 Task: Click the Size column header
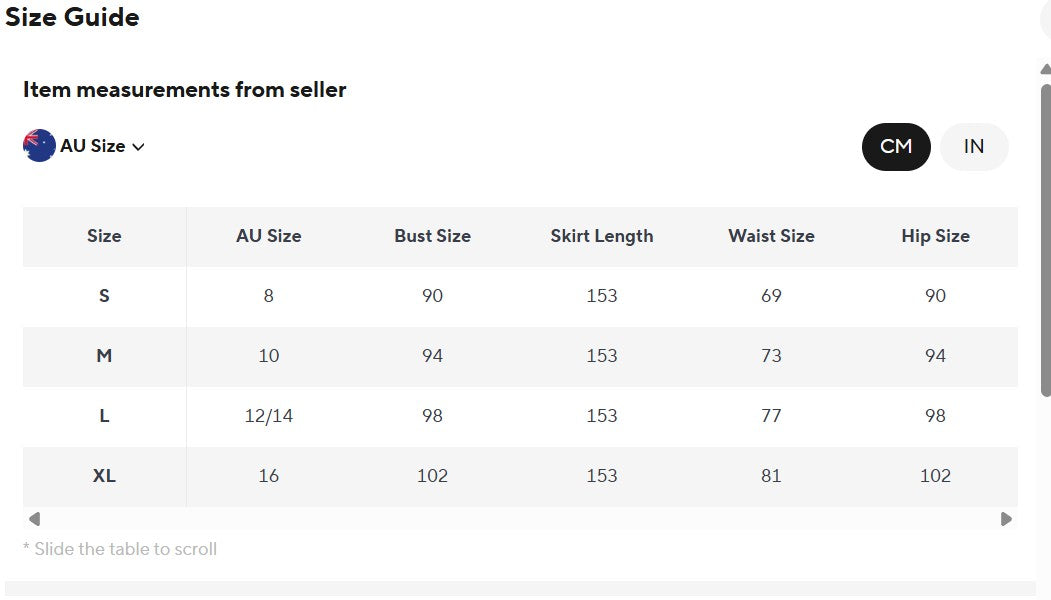pos(104,236)
